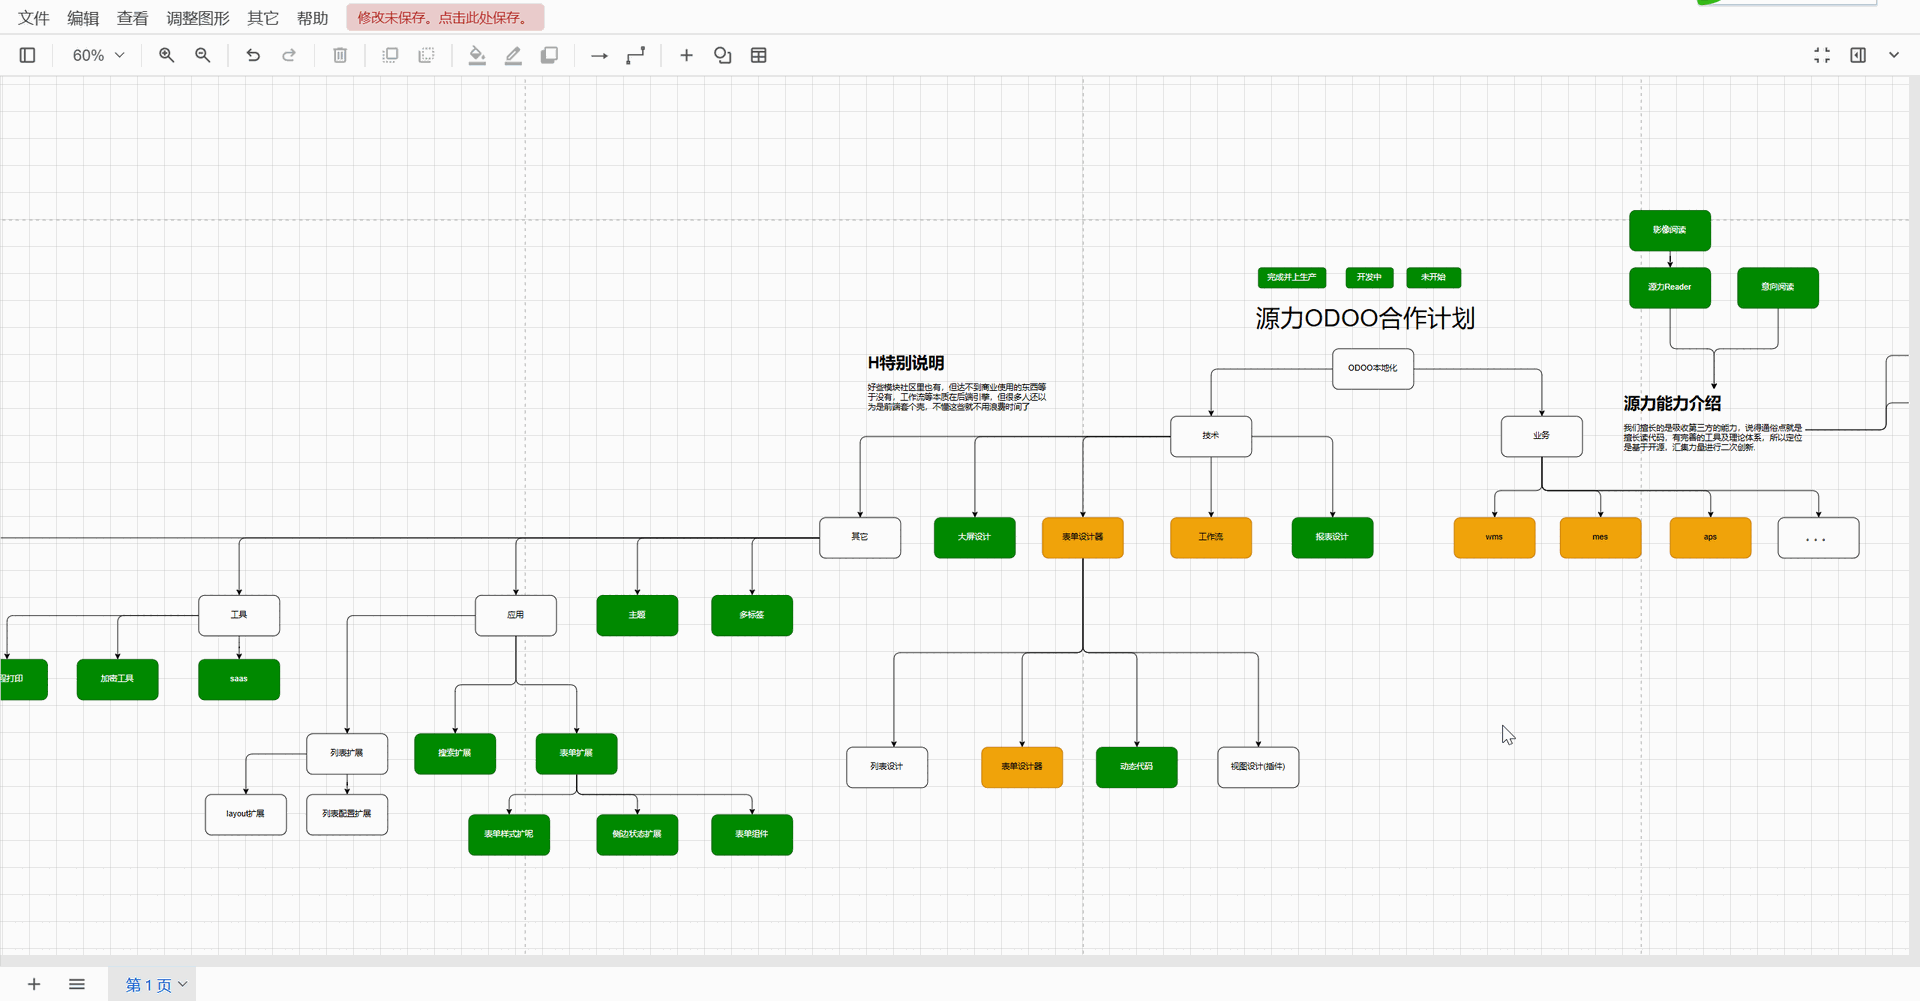Toggle the right format panel
Viewport: 1920px width, 1001px height.
pos(1858,56)
